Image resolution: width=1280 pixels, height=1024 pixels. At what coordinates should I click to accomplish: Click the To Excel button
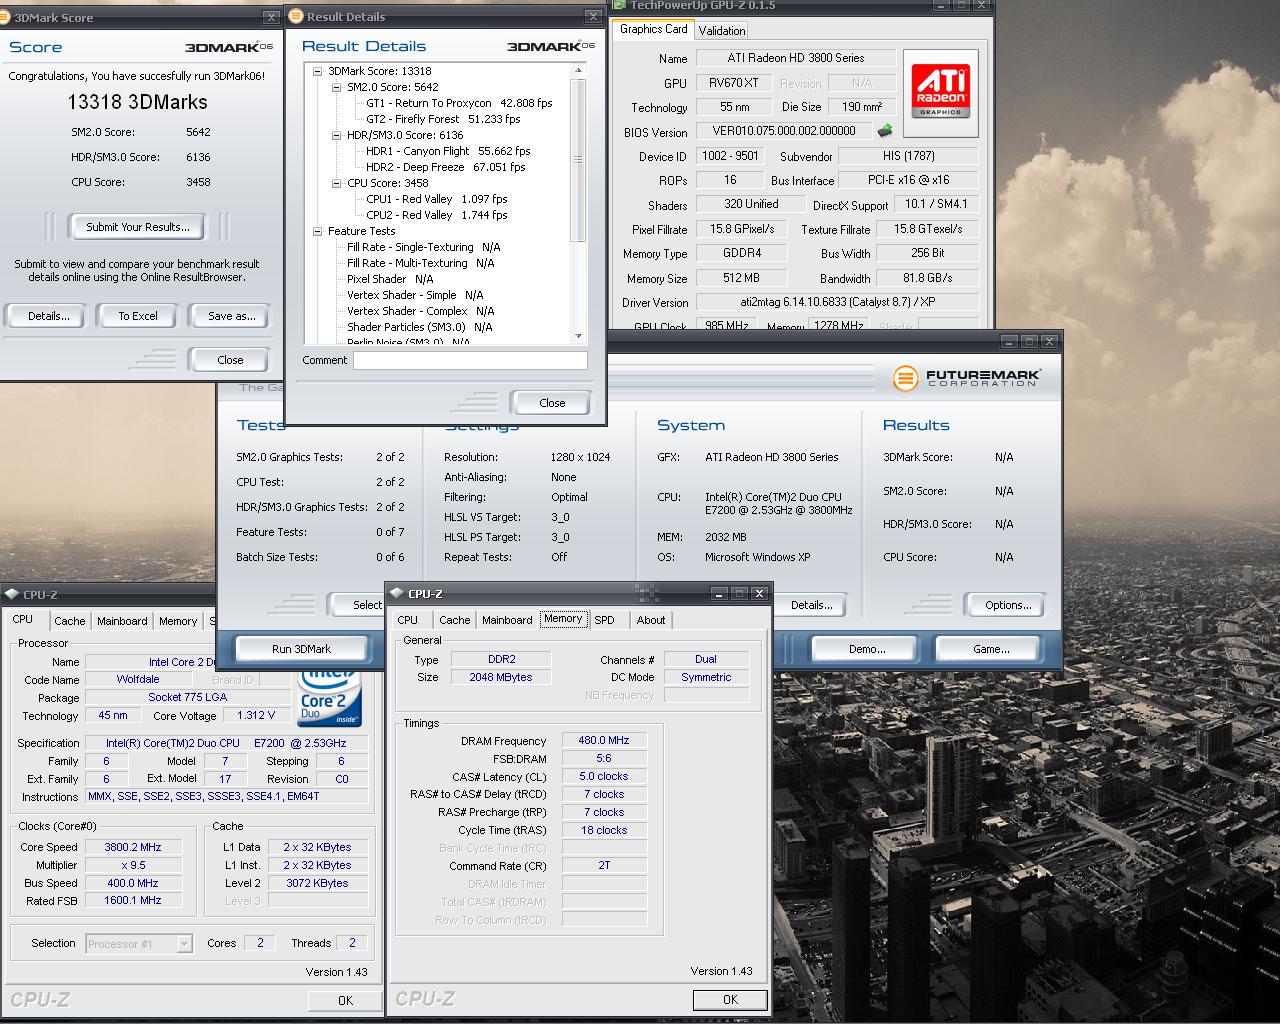pyautogui.click(x=138, y=316)
